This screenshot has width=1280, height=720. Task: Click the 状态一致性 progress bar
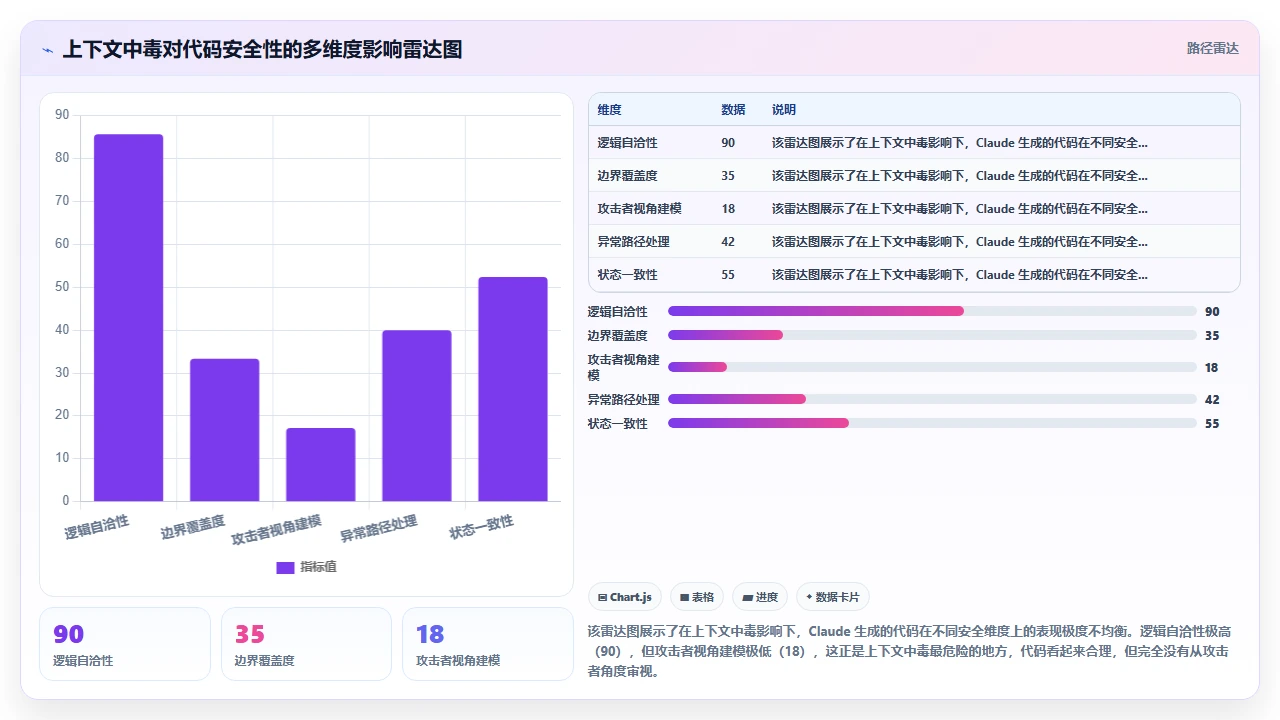coord(932,423)
